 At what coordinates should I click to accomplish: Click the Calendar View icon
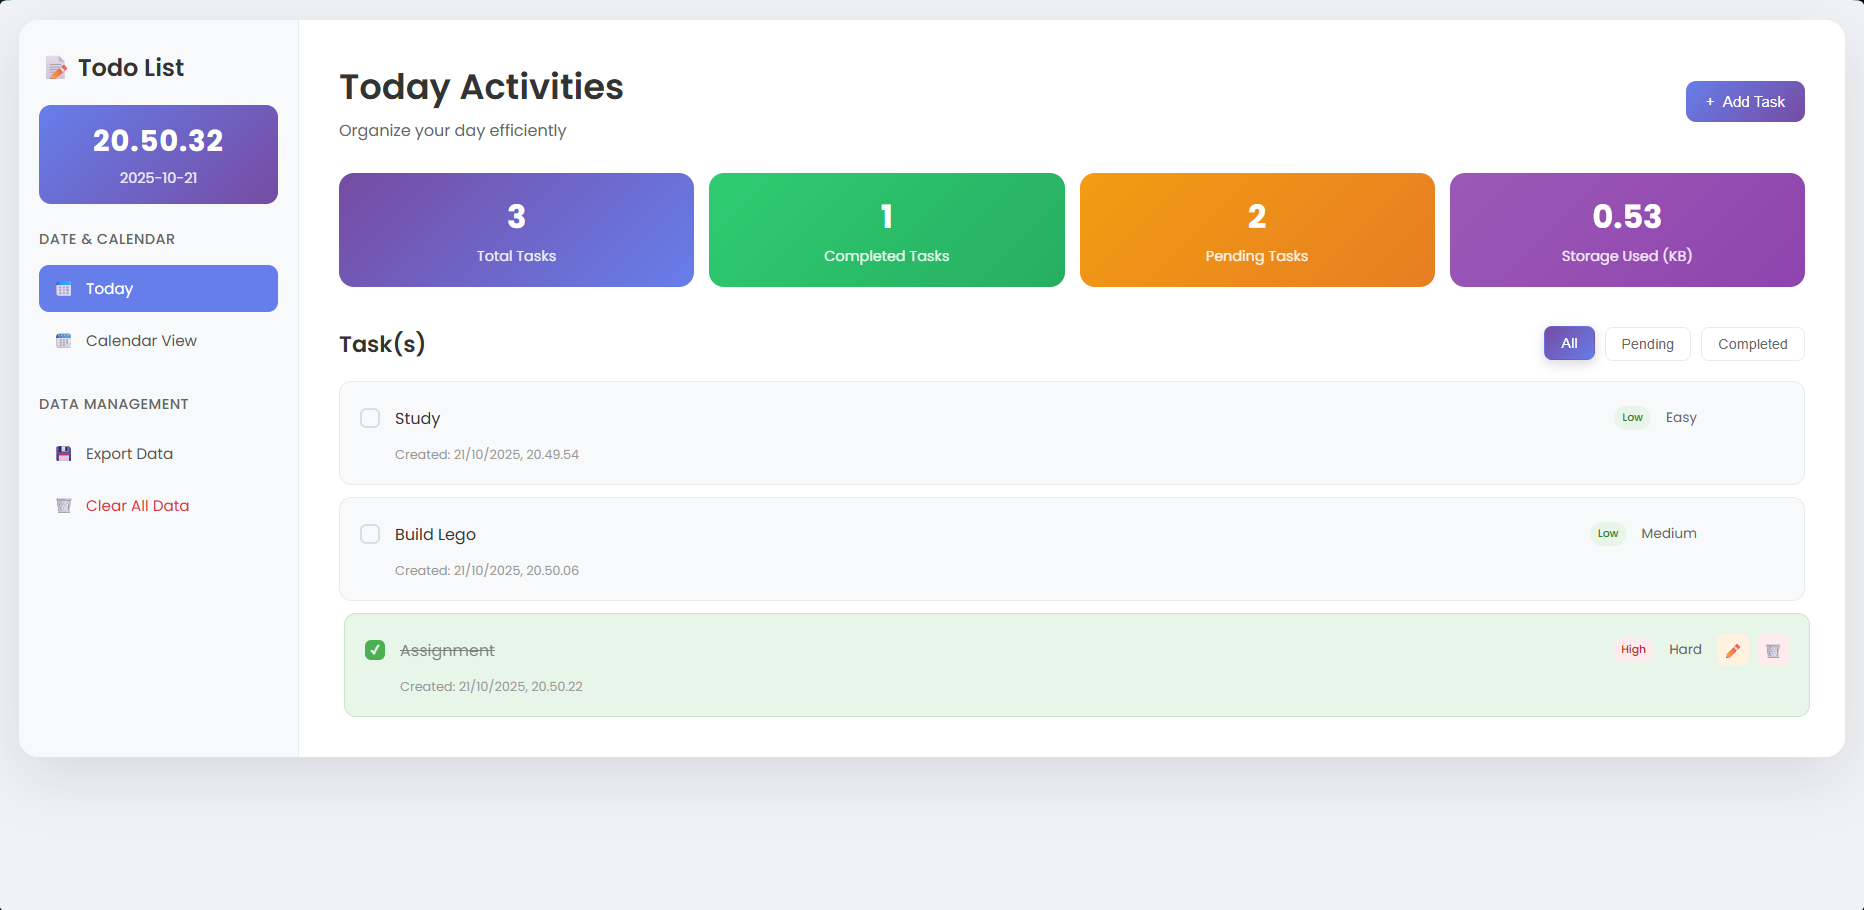tap(64, 340)
